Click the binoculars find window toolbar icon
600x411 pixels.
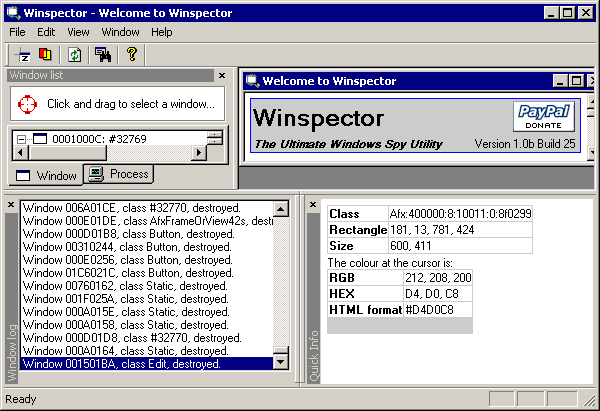pyautogui.click(x=103, y=55)
